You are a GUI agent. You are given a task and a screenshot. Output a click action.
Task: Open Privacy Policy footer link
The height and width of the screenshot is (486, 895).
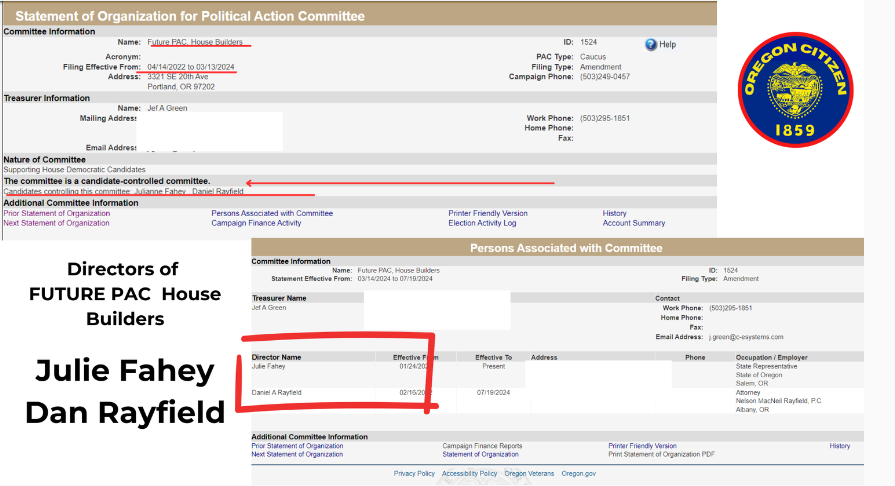pyautogui.click(x=414, y=473)
